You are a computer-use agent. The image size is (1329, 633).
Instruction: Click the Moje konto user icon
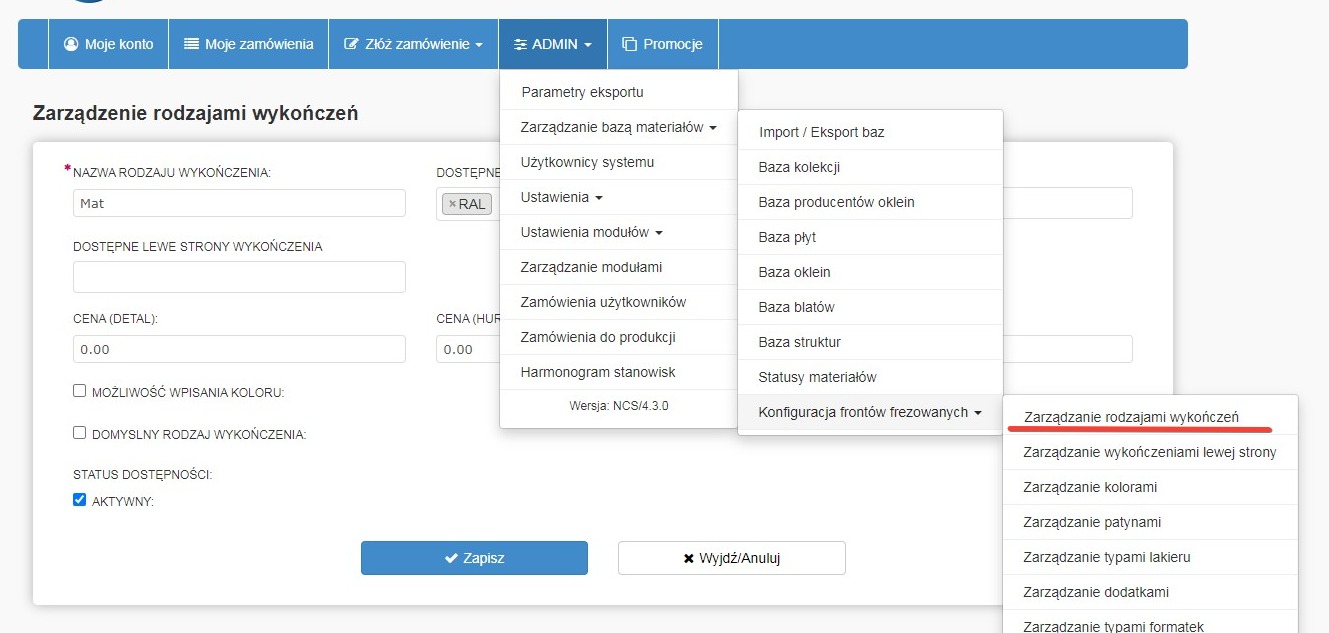pyautogui.click(x=71, y=44)
